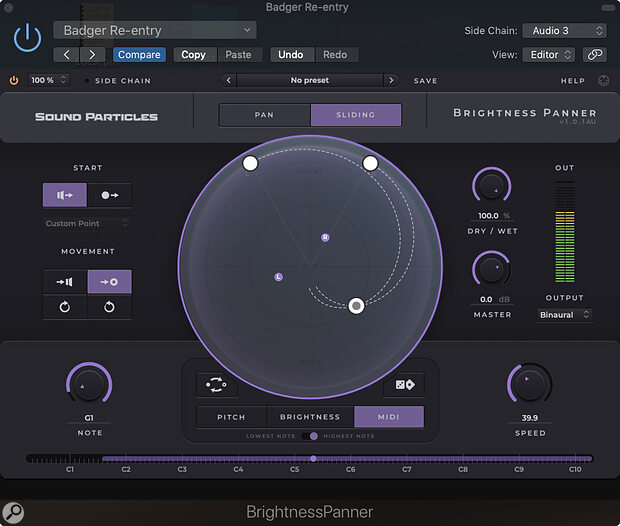Choose movement toward point icon

[110, 282]
